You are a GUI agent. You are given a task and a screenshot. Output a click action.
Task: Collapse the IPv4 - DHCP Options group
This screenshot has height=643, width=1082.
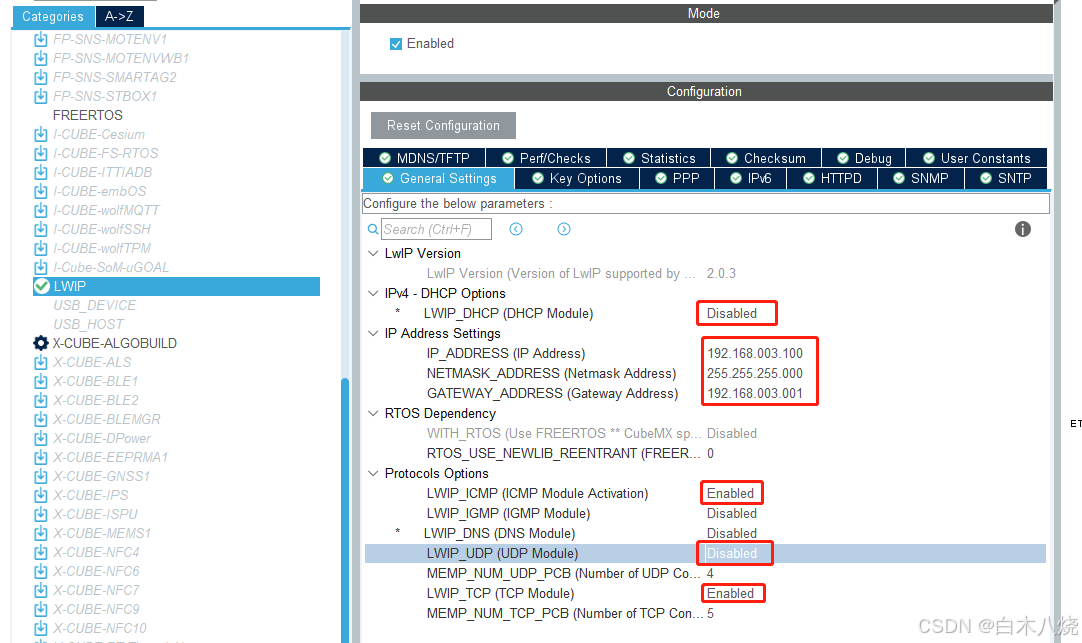point(373,293)
